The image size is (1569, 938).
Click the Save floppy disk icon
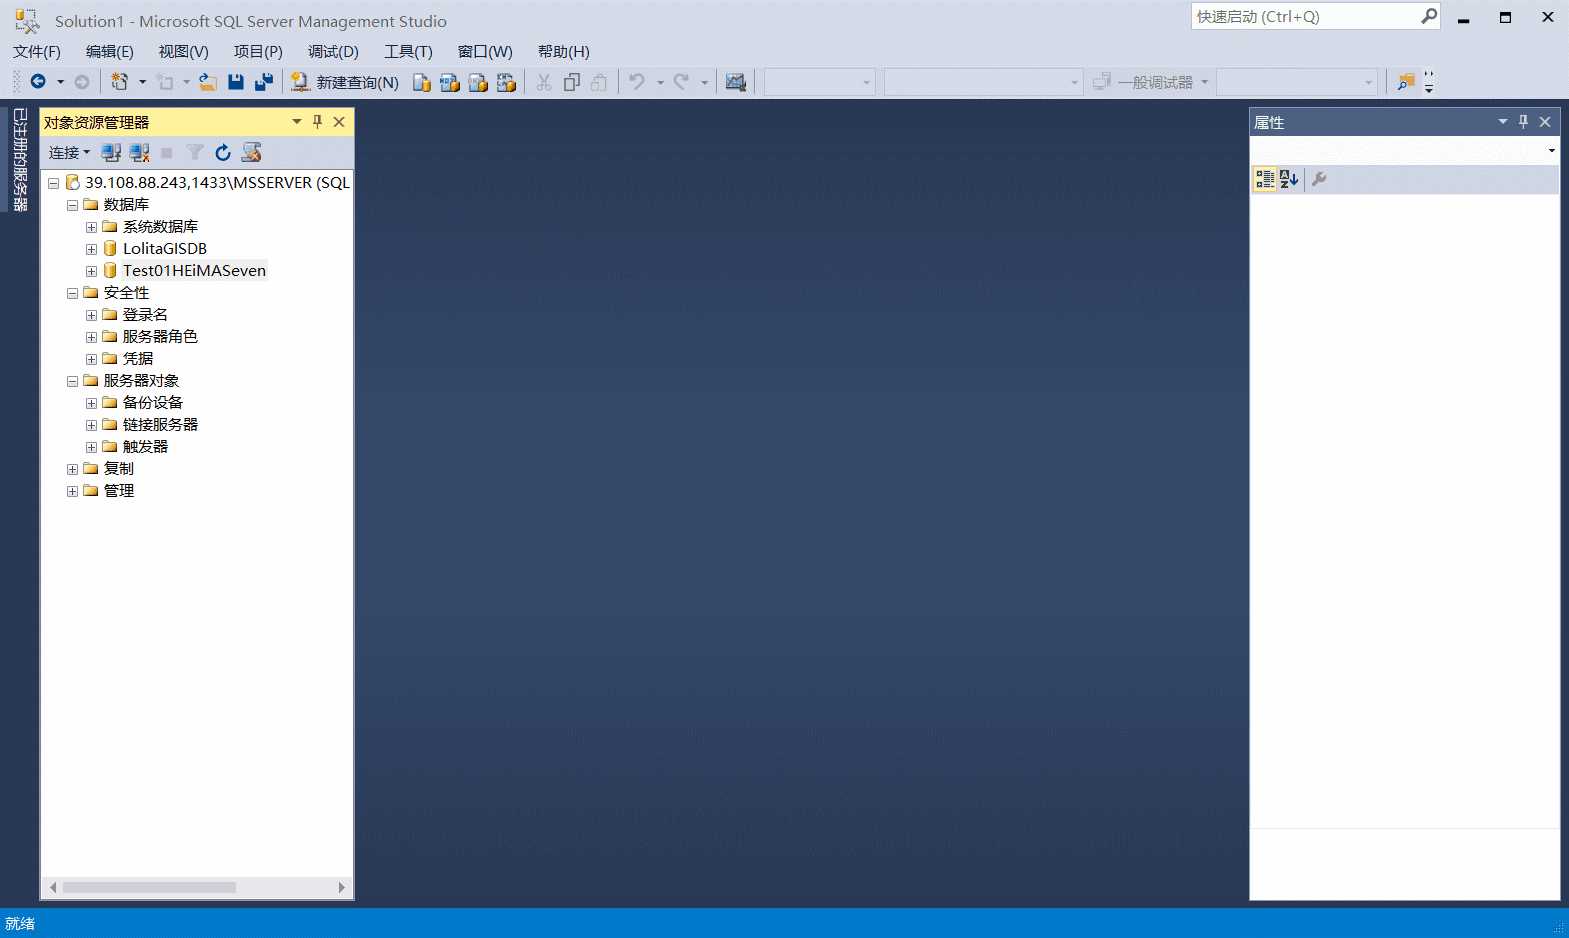[x=236, y=82]
